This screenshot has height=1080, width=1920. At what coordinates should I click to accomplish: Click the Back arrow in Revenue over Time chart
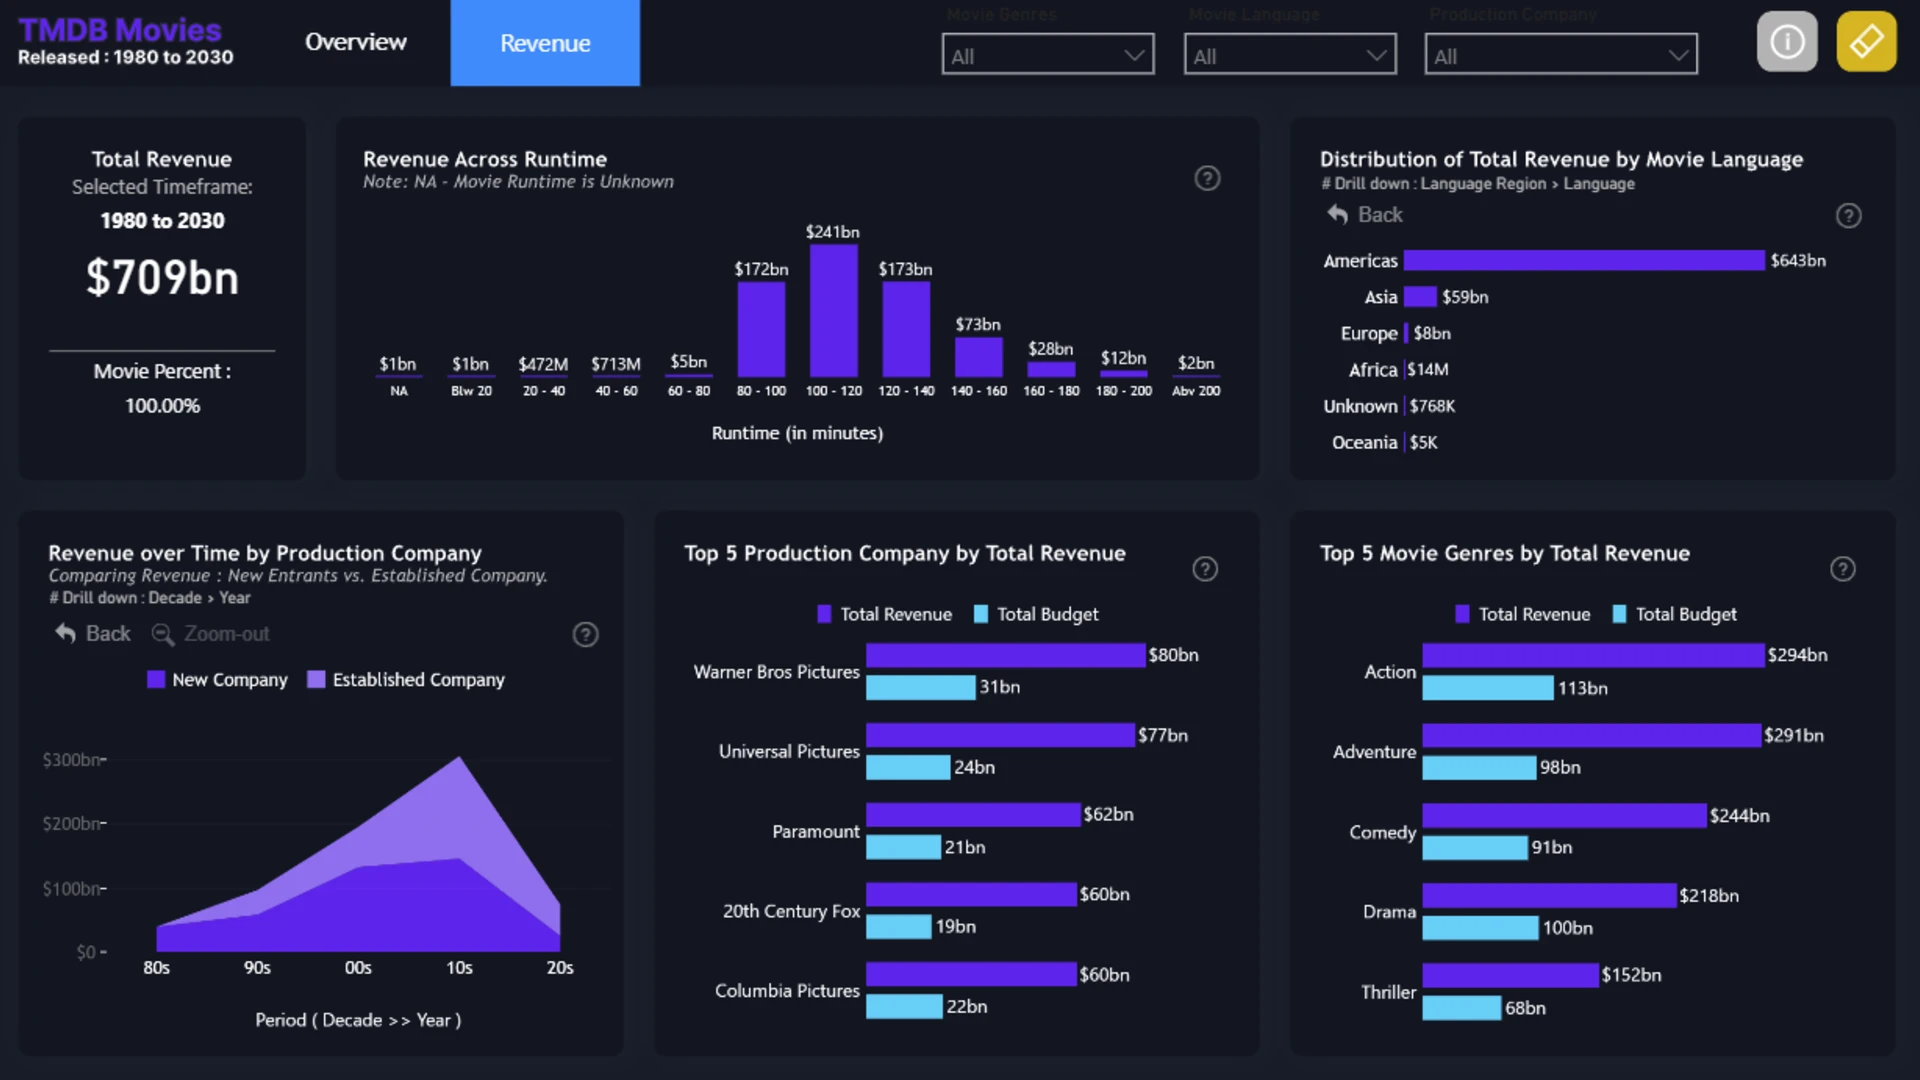65,633
